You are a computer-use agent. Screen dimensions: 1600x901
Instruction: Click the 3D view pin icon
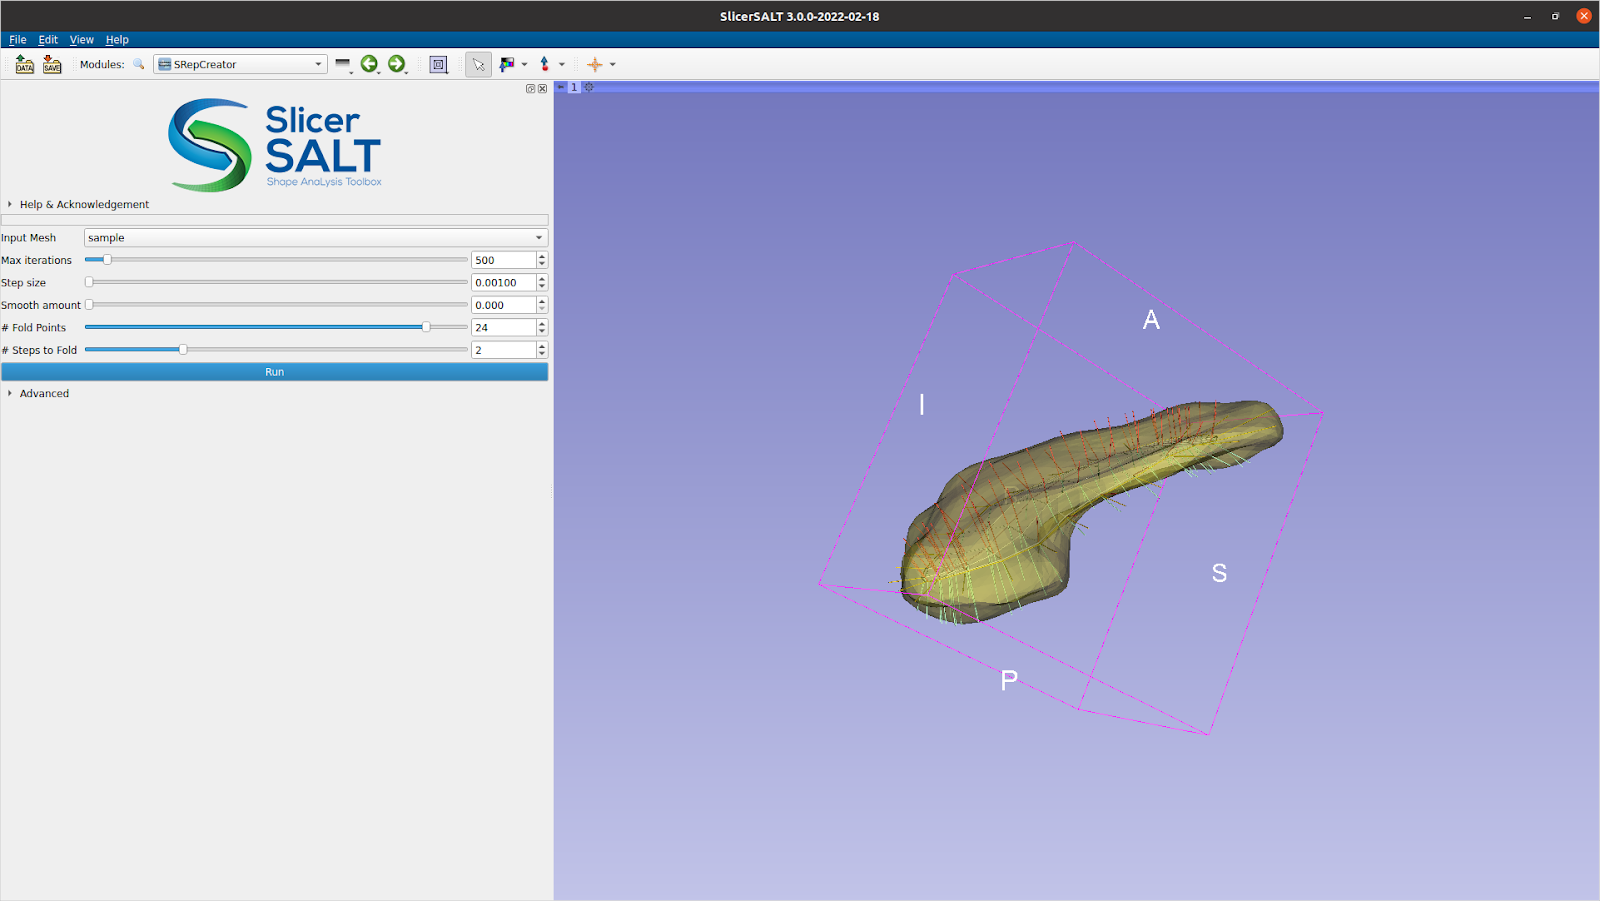(561, 87)
